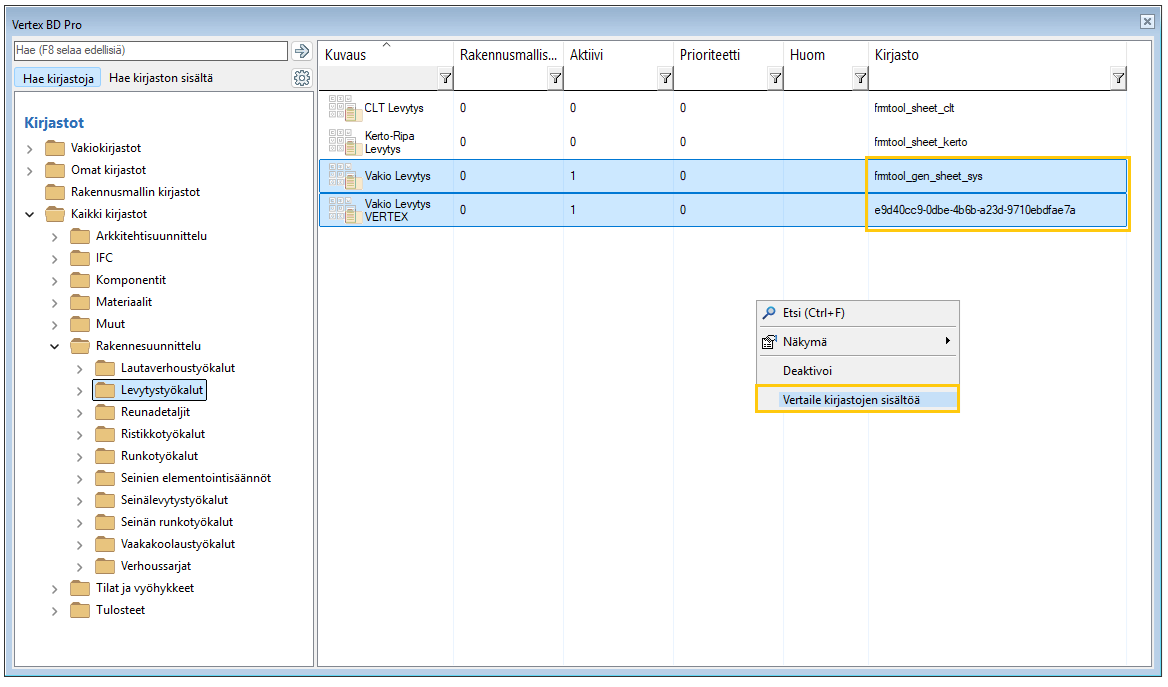Viewport: 1168px width, 687px height.
Task: Click the IFC folder icon
Action: 80,258
